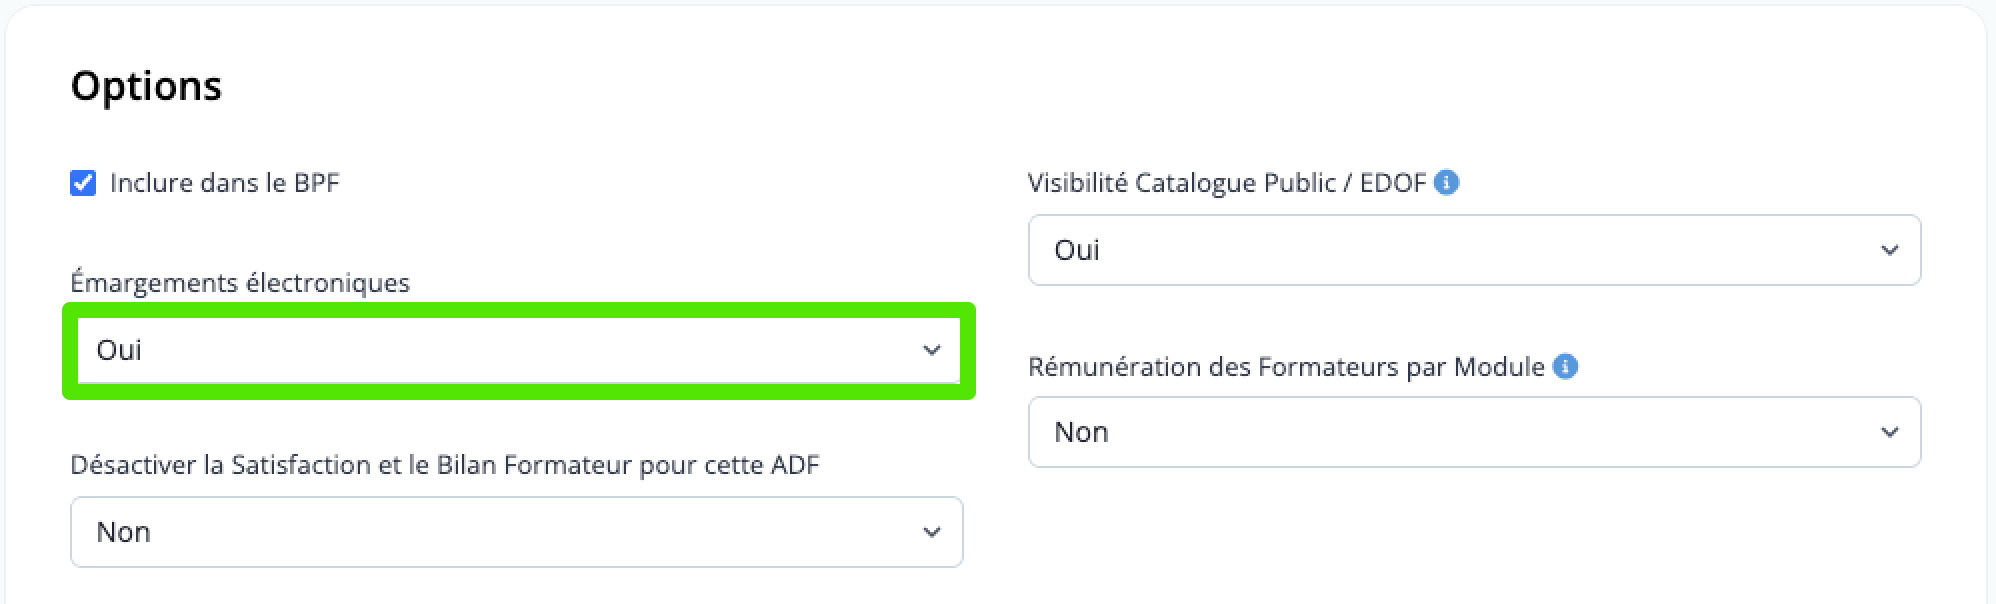Click info icon beside Visibilité Catalogue Public / EDOF
This screenshot has width=1996, height=604.
pos(1446,183)
